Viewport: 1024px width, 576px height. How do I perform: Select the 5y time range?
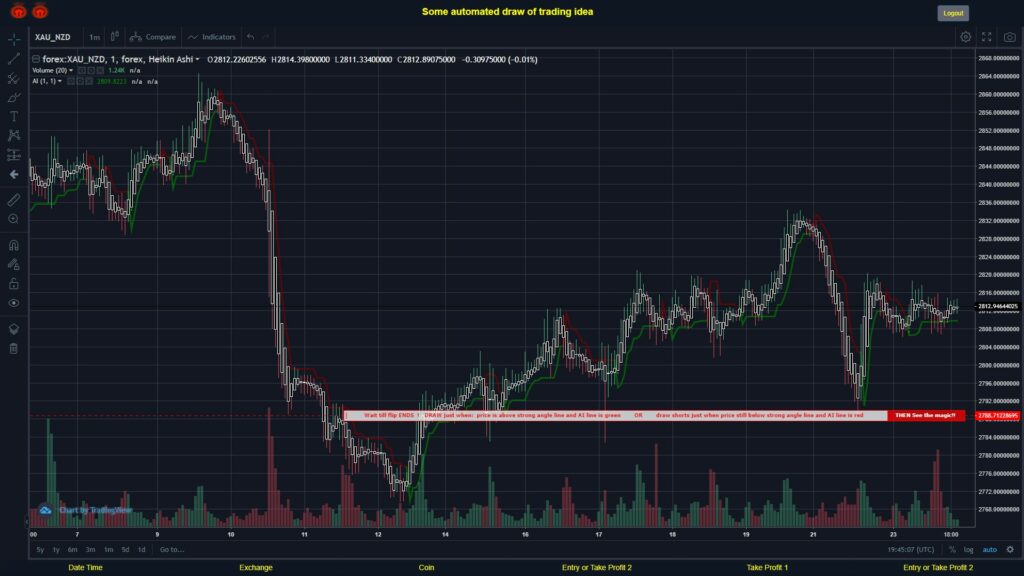pyautogui.click(x=40, y=550)
